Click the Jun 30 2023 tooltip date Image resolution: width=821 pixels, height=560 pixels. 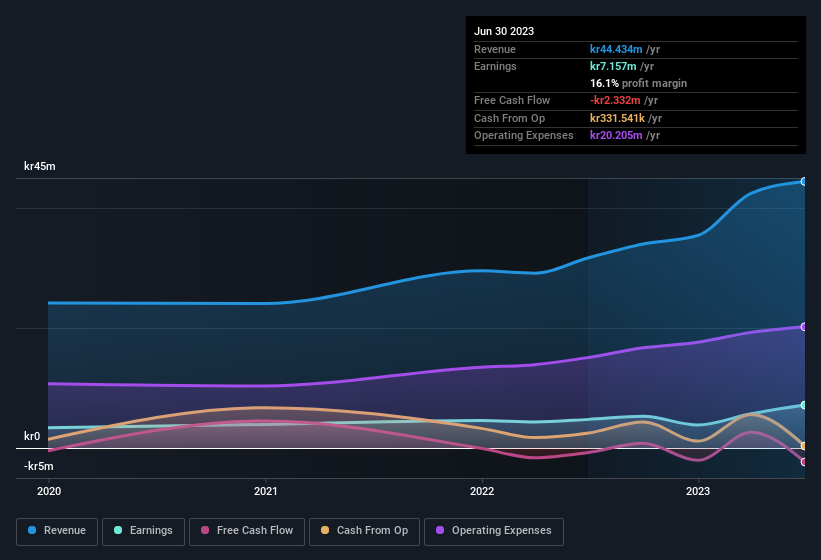coord(504,31)
